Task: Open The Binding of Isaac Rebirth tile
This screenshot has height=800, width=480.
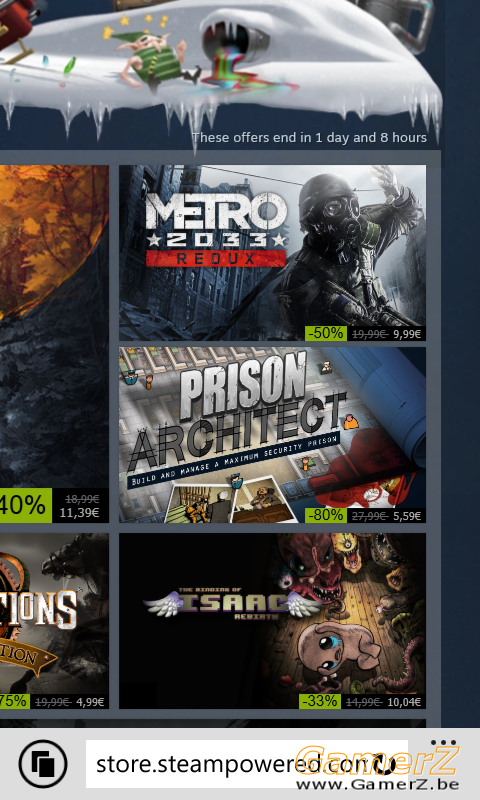Action: (x=272, y=621)
